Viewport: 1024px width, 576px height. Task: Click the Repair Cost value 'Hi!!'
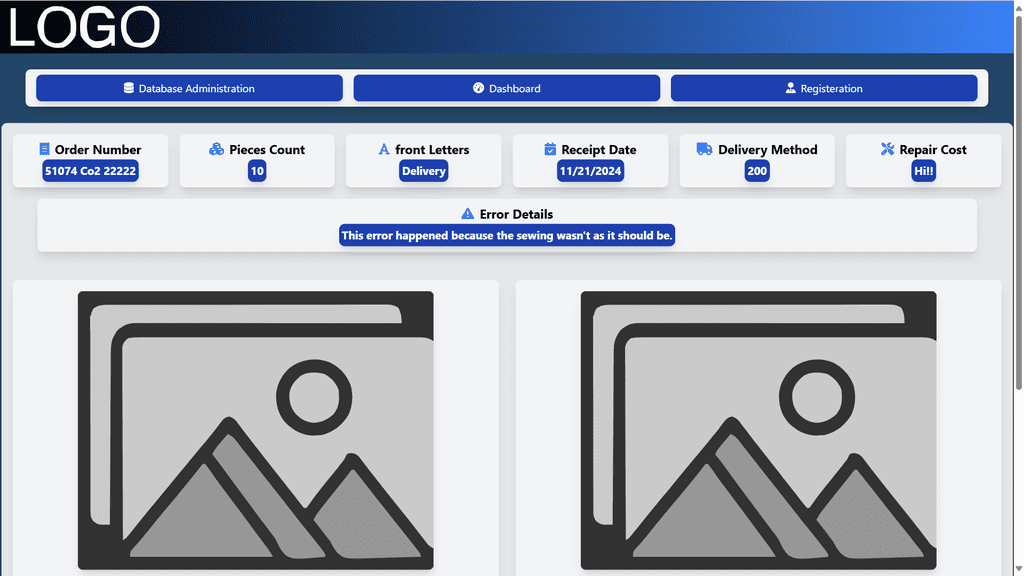[923, 171]
